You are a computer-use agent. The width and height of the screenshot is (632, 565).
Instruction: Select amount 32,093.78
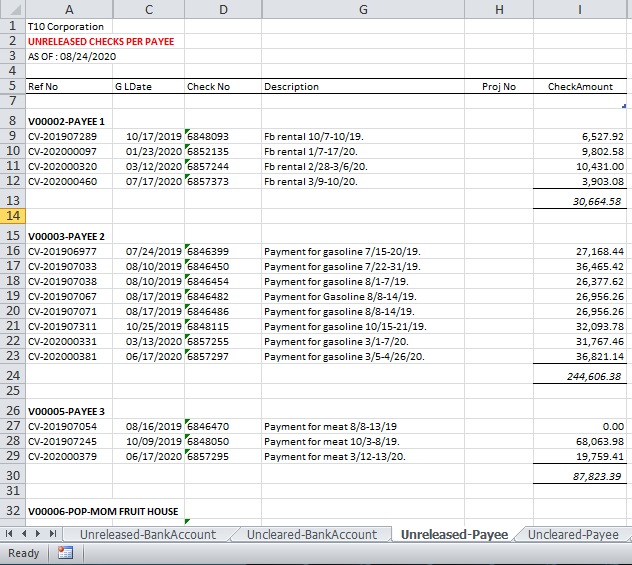[580, 326]
